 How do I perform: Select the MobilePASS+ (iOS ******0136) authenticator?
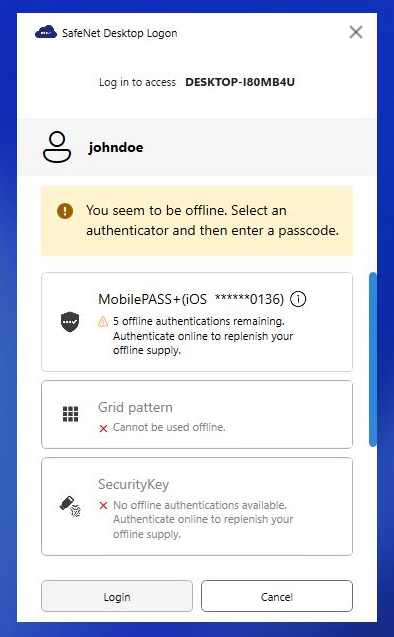197,322
